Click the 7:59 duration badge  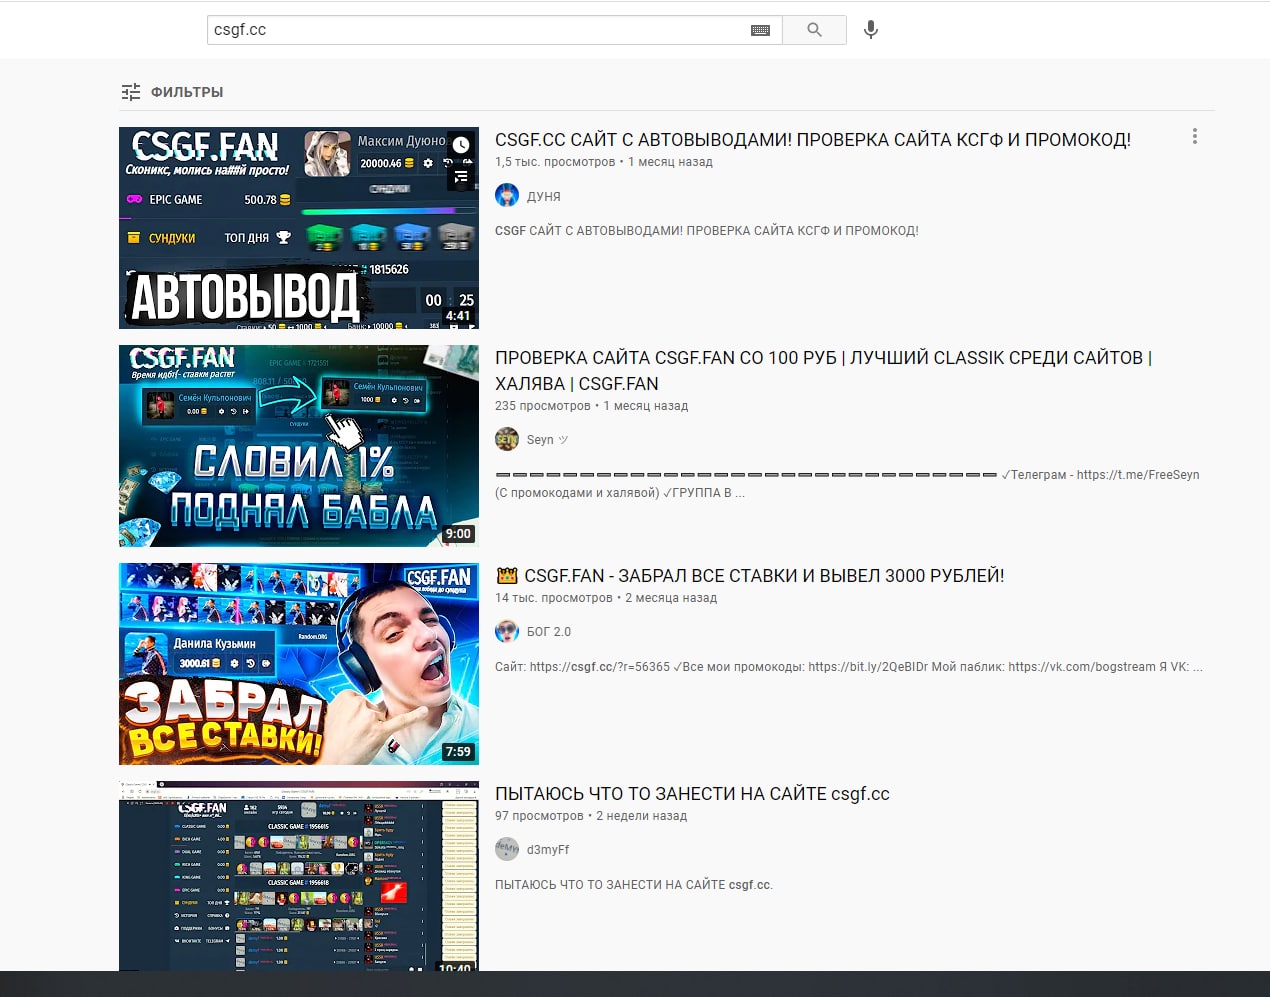[458, 752]
